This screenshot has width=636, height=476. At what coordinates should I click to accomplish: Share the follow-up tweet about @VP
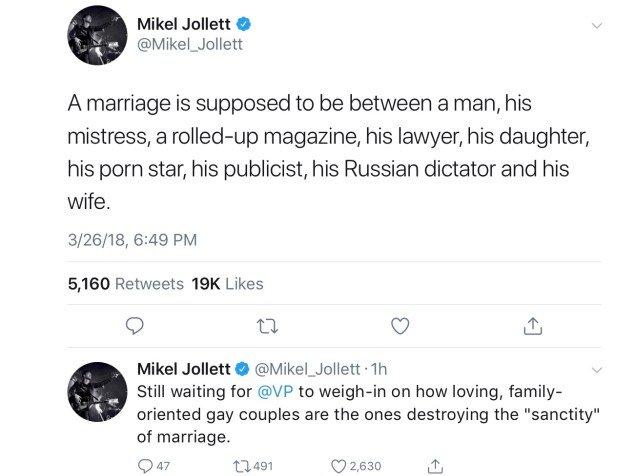(x=435, y=465)
